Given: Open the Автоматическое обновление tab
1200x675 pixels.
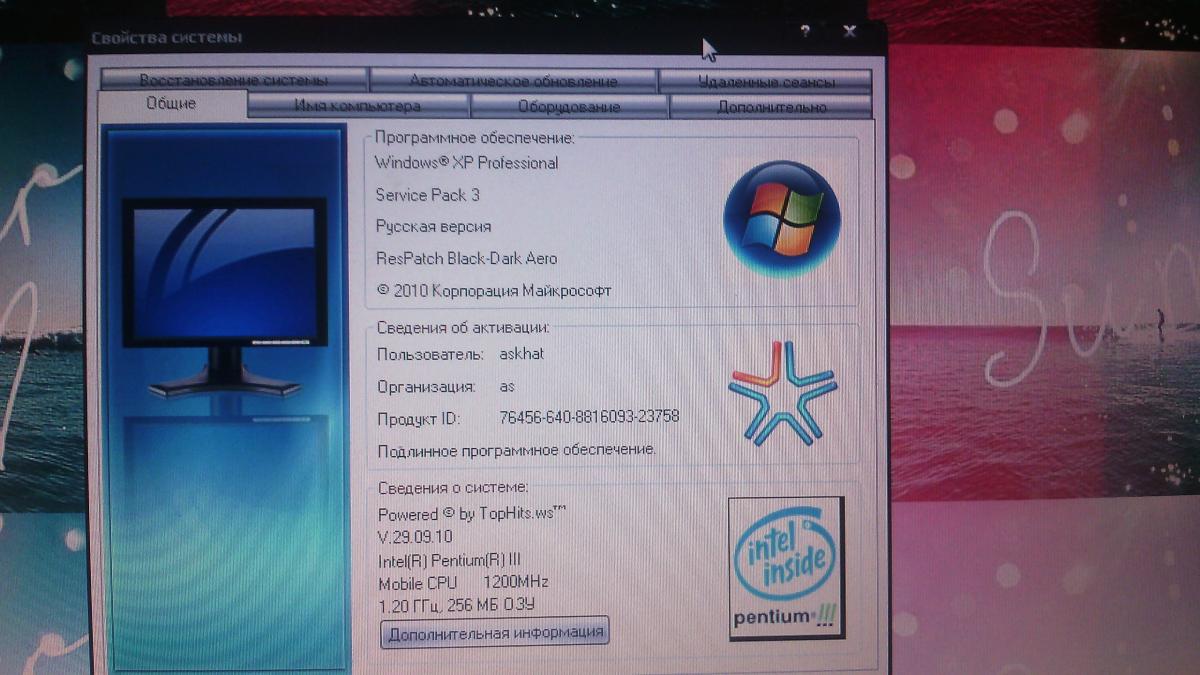Looking at the screenshot, I should click(x=513, y=80).
